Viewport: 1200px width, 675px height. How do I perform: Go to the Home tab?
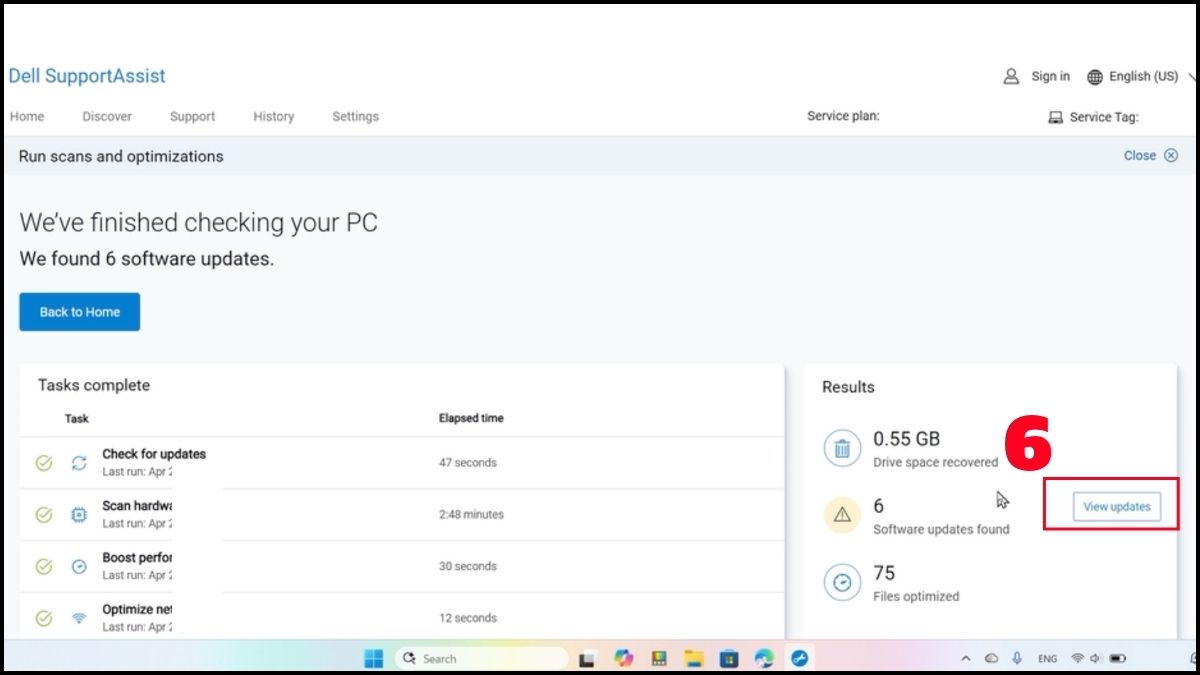point(27,117)
